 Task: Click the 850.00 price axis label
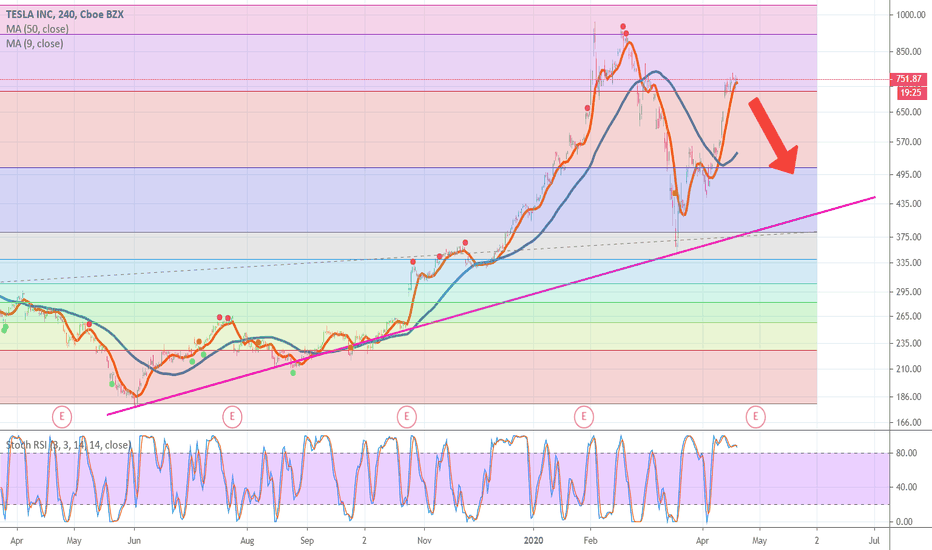(909, 52)
